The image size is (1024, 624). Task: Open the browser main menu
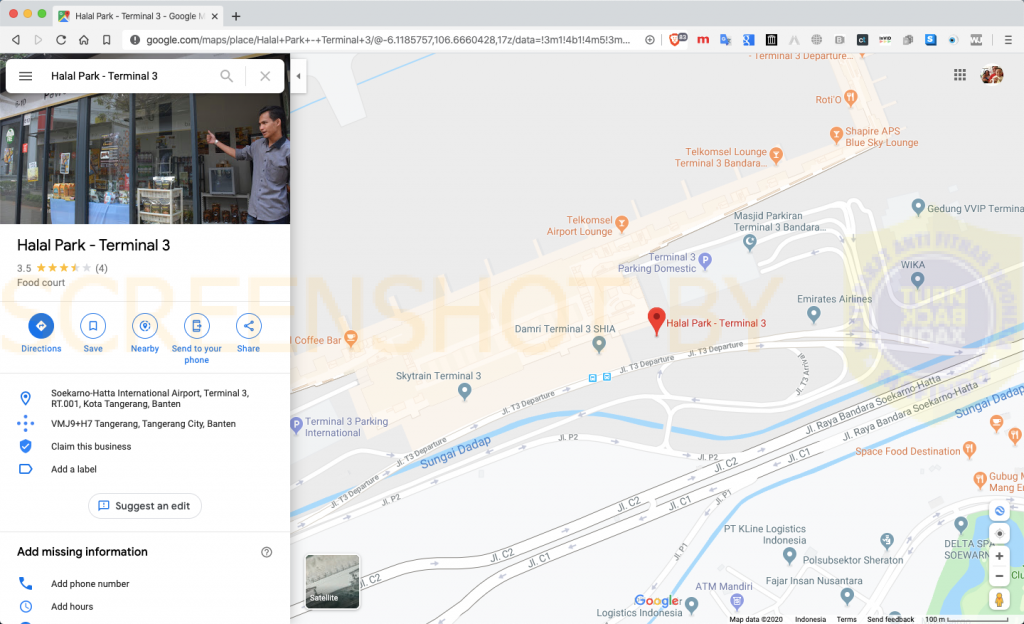coord(1008,40)
